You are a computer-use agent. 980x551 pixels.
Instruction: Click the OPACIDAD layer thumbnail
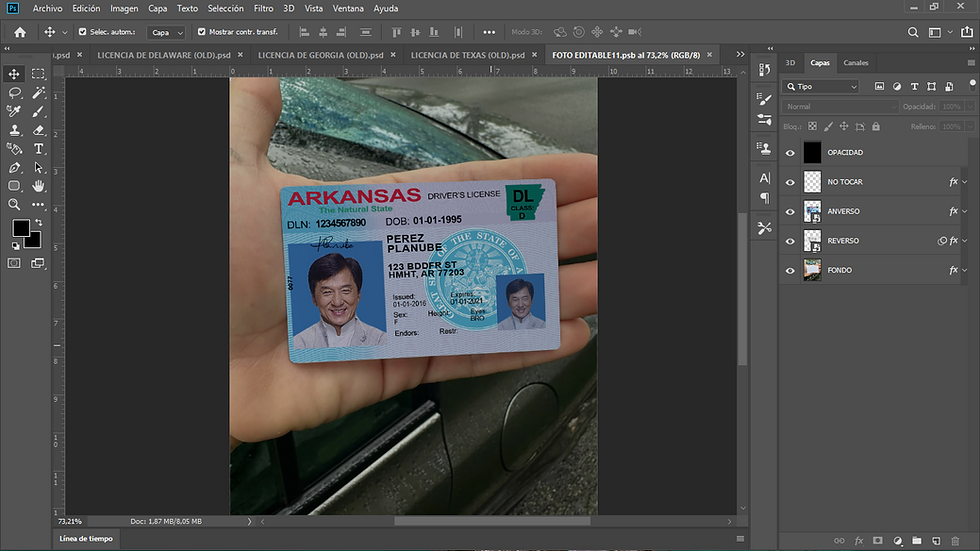pyautogui.click(x=812, y=153)
